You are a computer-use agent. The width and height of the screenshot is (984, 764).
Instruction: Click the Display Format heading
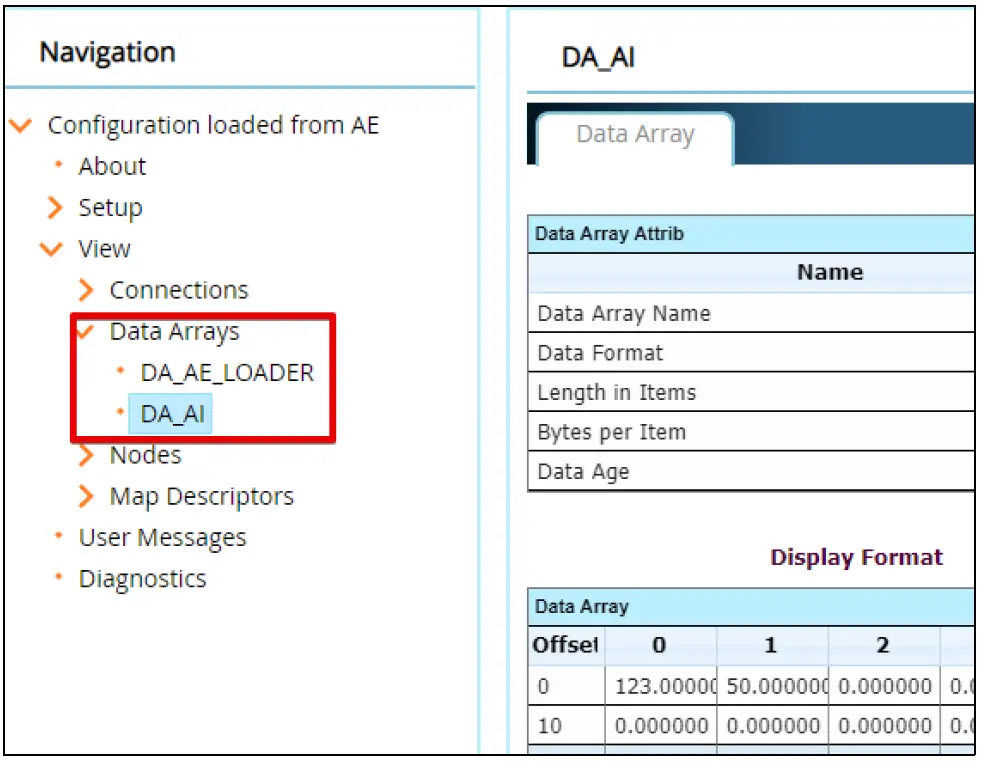[857, 557]
